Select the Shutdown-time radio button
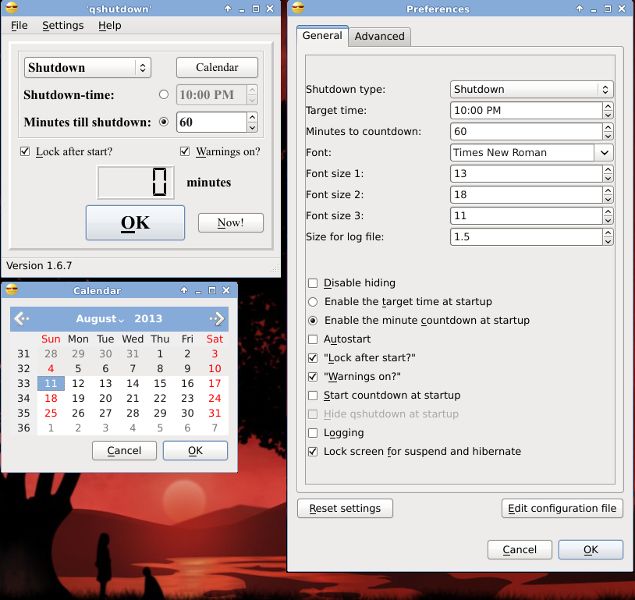The image size is (635, 600). (x=164, y=94)
